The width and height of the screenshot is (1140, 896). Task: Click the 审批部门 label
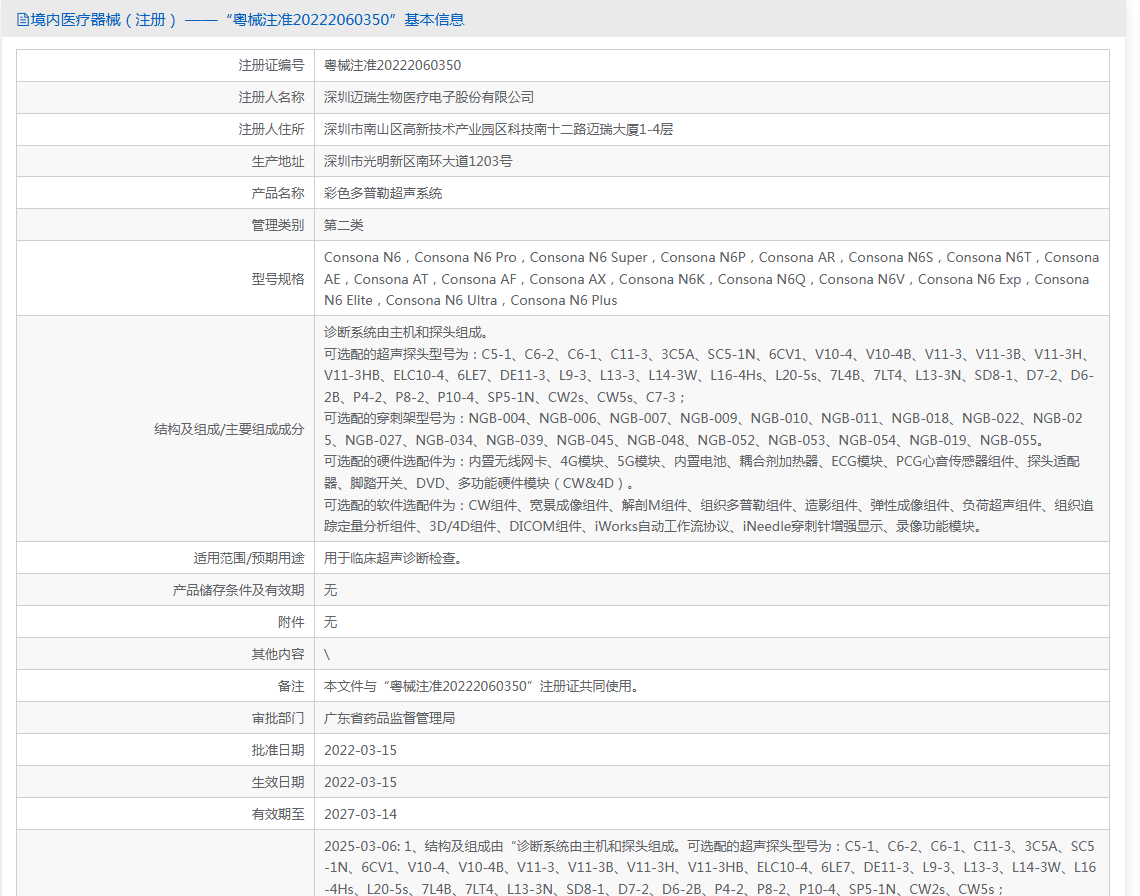coord(278,719)
